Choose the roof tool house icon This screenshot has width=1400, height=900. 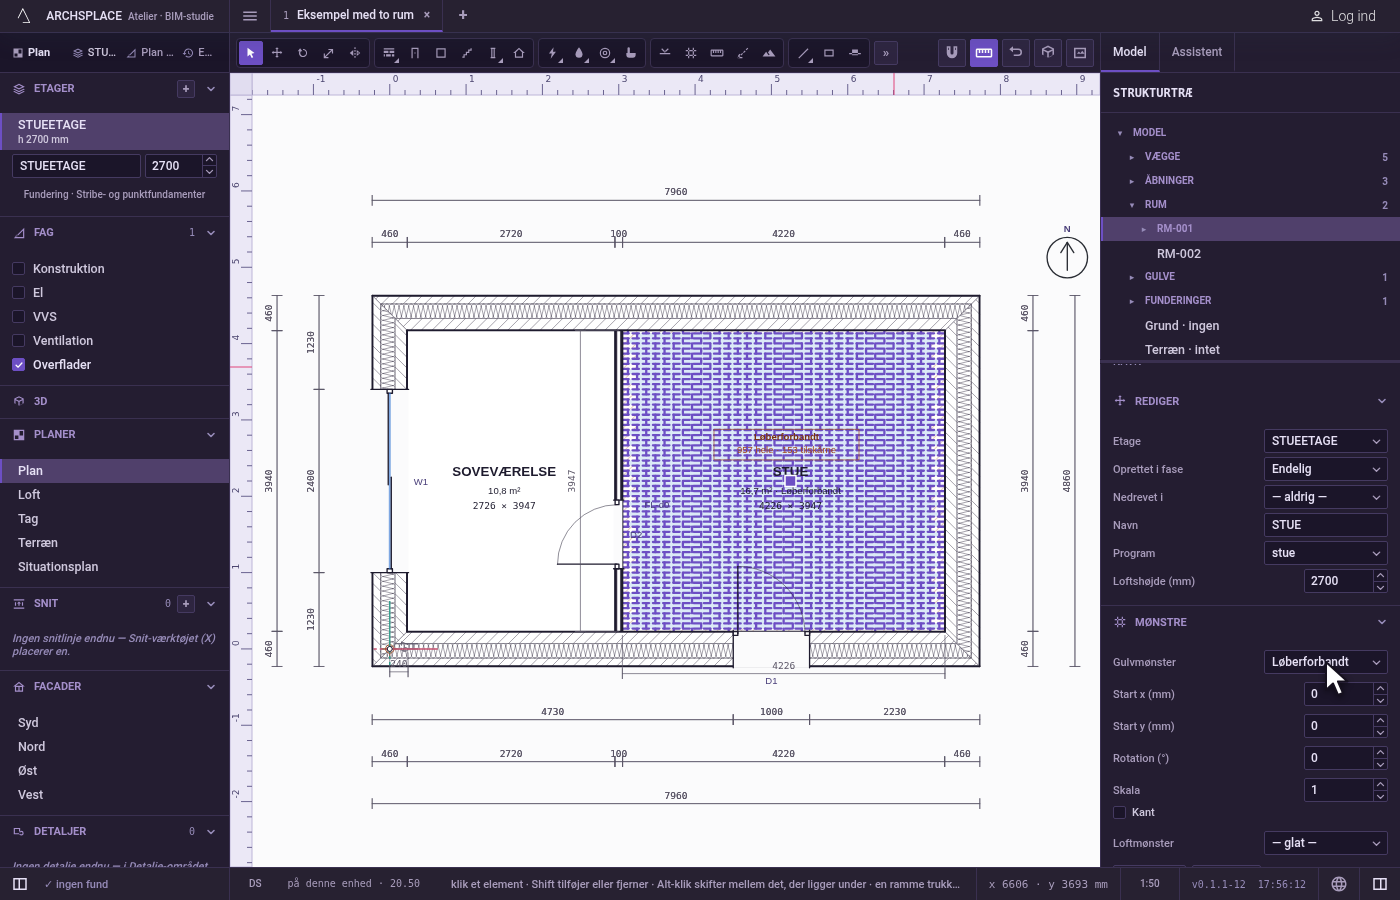[x=519, y=53]
